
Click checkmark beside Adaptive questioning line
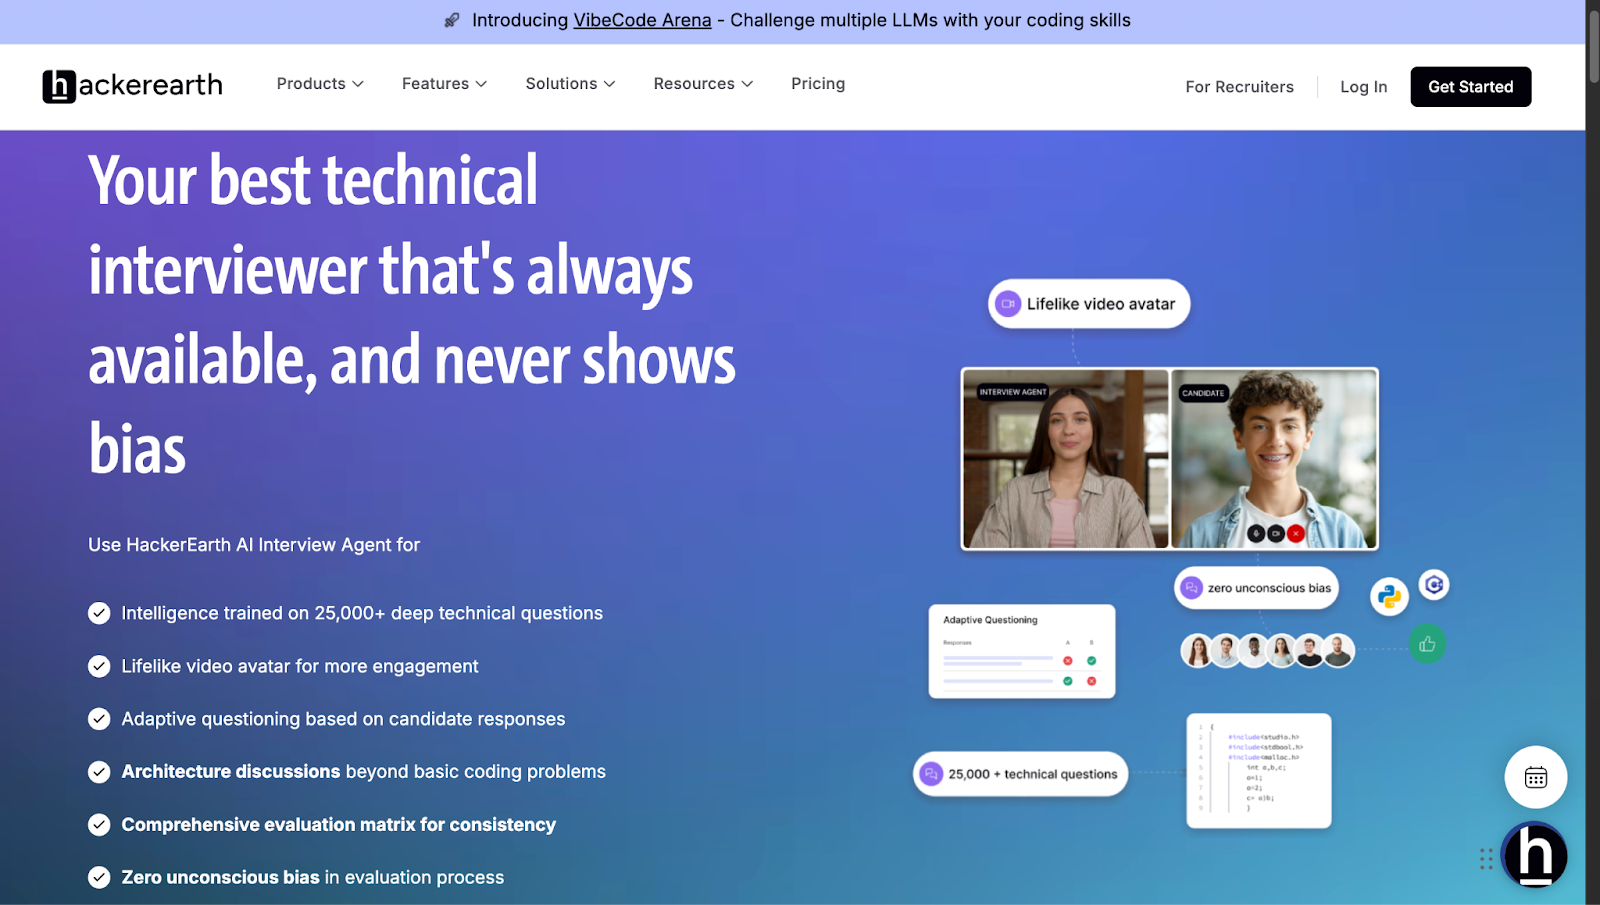coord(99,719)
